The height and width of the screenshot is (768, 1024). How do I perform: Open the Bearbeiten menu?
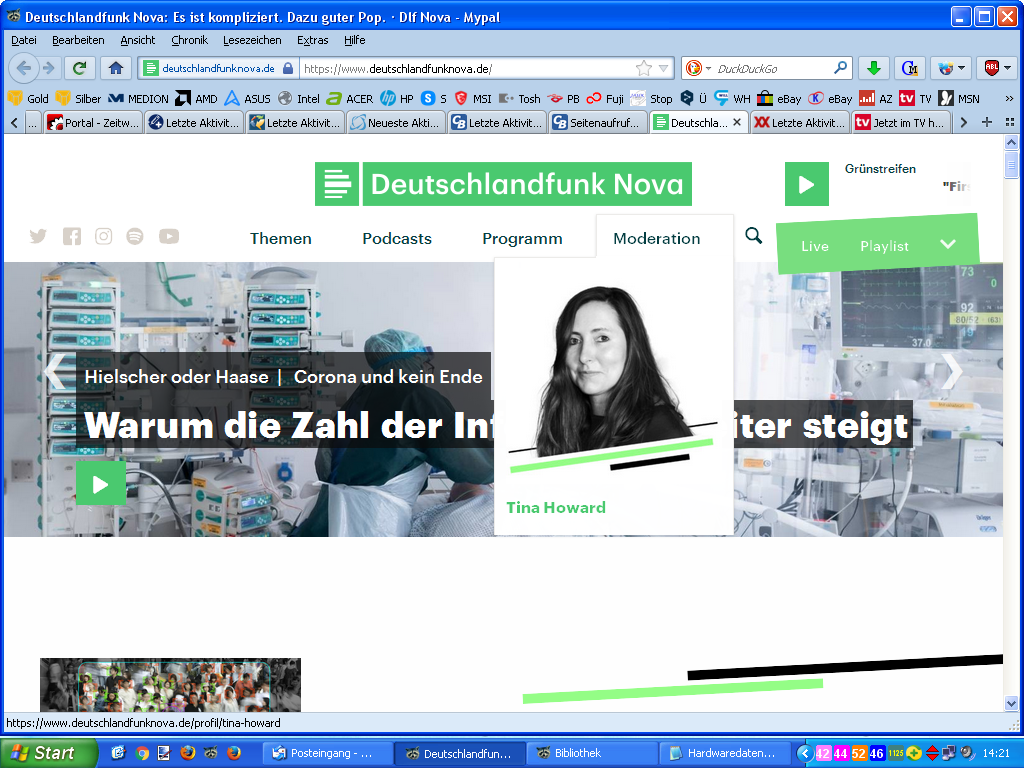click(x=78, y=40)
